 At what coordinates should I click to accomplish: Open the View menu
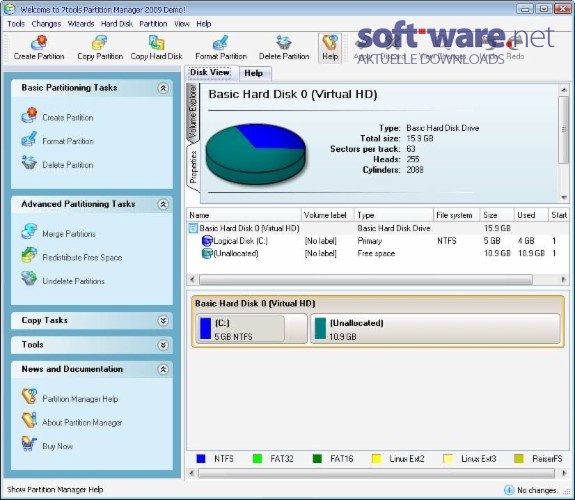coord(182,24)
